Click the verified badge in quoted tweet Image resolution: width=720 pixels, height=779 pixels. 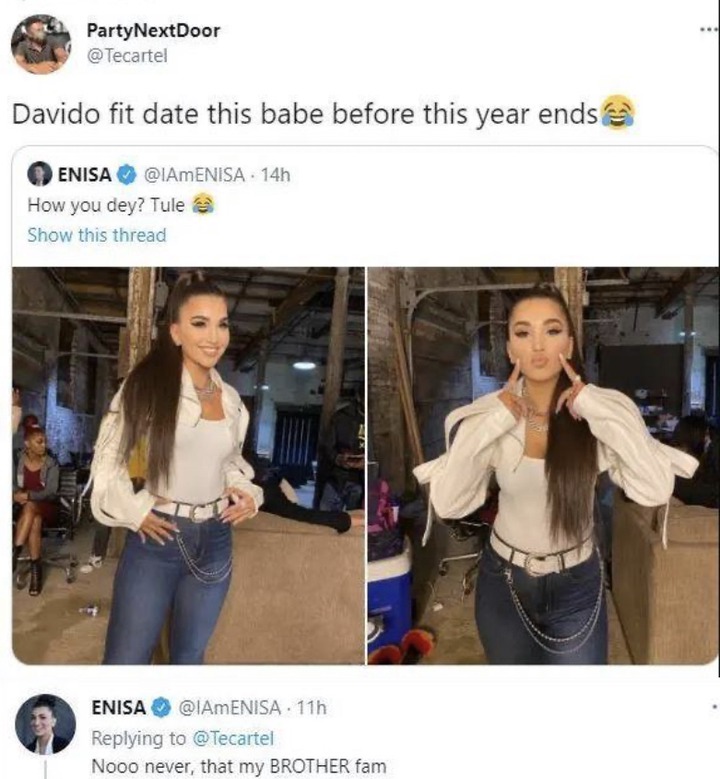127,175
